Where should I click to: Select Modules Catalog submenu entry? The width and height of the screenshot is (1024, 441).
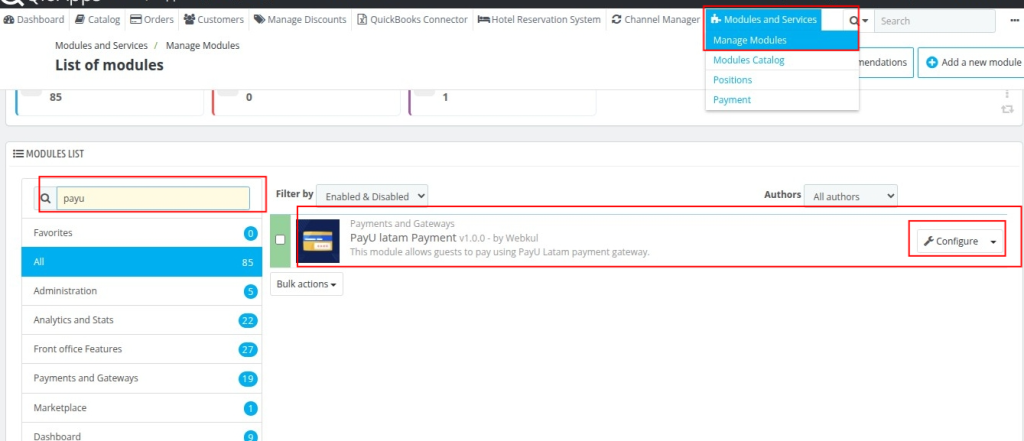click(x=782, y=60)
